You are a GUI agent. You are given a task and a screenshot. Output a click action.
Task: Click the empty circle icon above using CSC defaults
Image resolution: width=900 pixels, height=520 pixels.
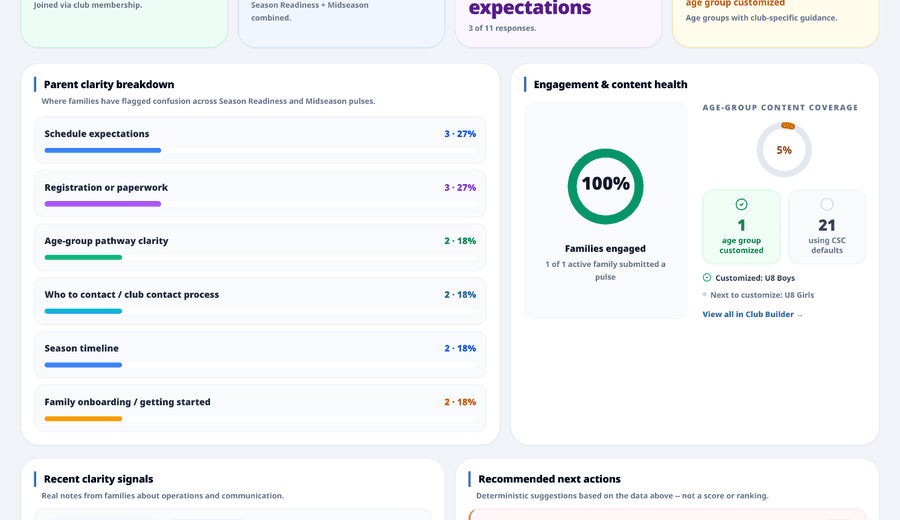[827, 204]
